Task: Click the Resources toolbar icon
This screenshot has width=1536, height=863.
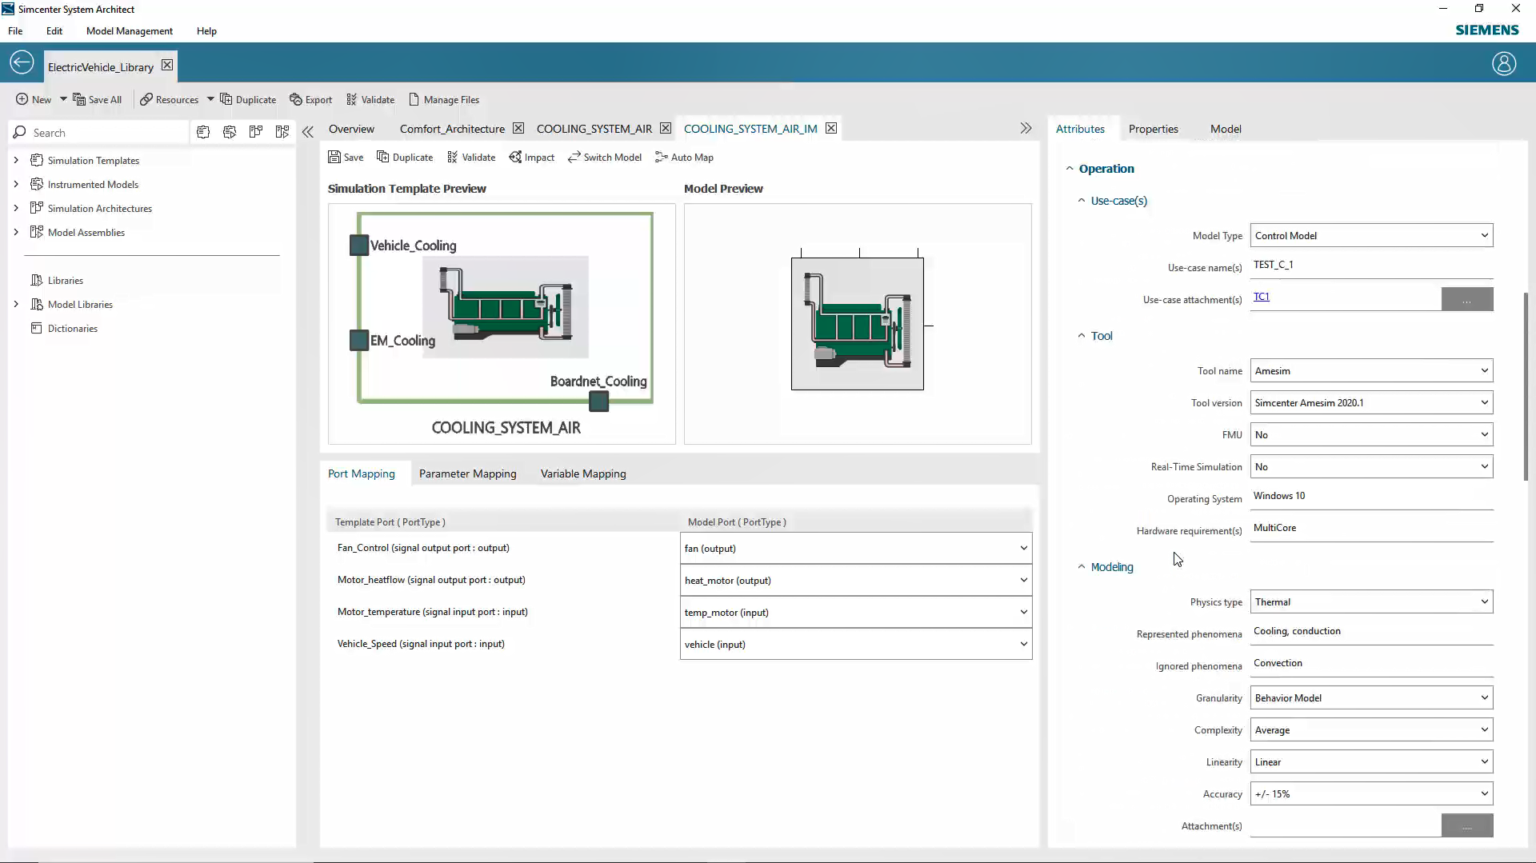Action: pos(170,99)
